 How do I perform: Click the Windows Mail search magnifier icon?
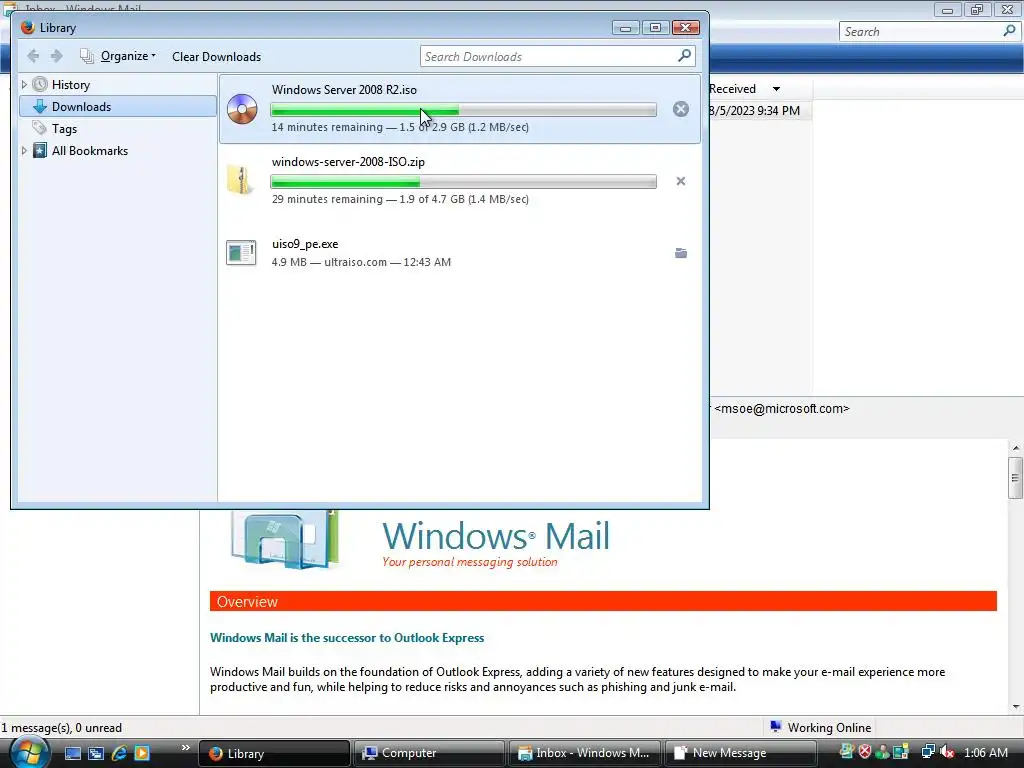click(x=1009, y=31)
